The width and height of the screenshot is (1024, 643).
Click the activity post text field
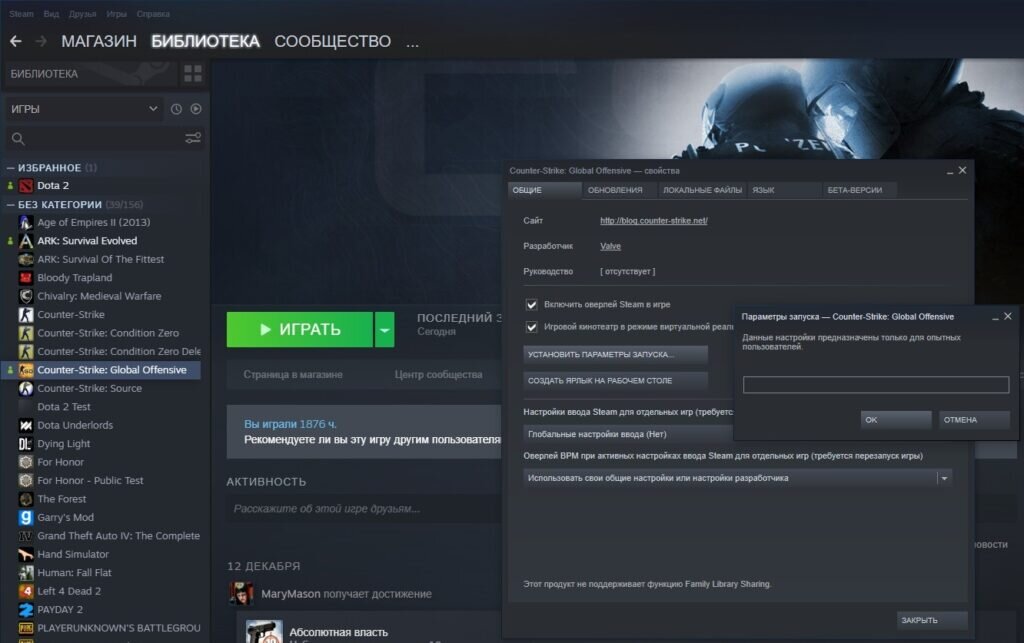click(366, 509)
